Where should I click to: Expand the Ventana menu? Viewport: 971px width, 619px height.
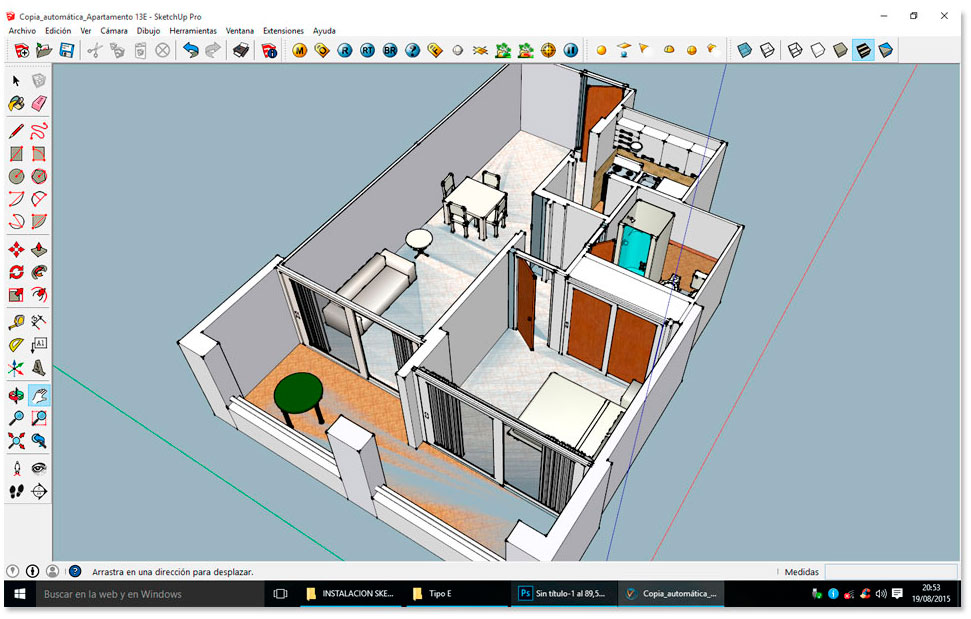point(240,30)
